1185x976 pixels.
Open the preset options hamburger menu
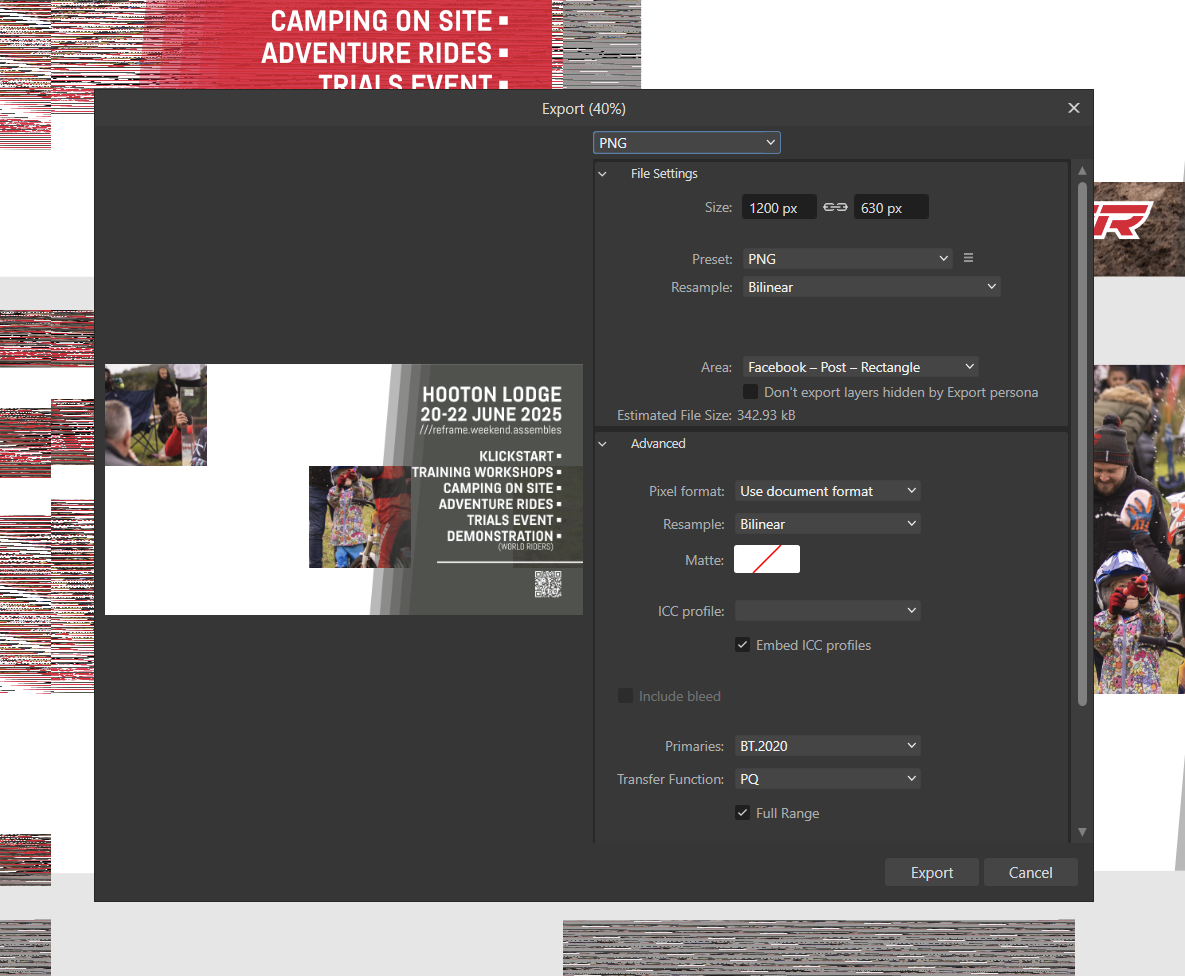(x=968, y=259)
